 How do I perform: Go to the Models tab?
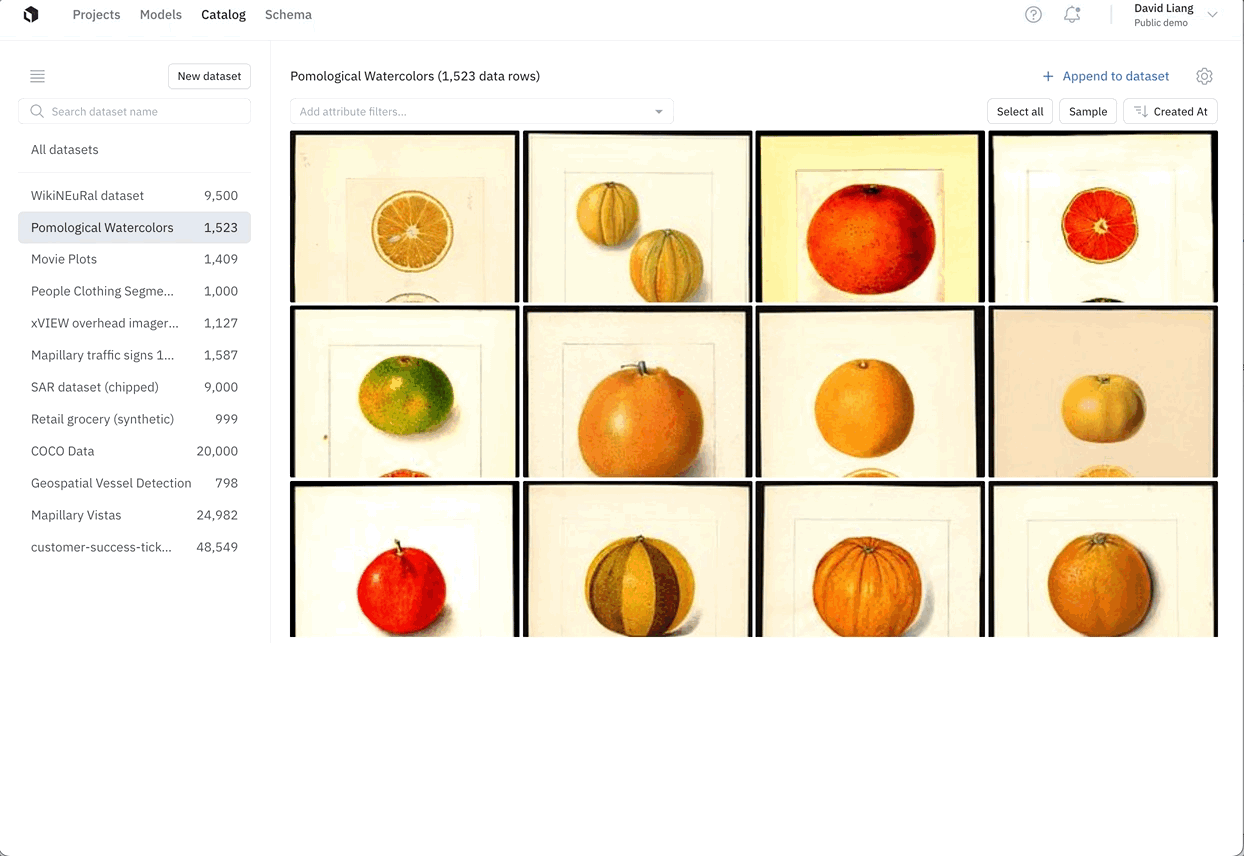161,14
